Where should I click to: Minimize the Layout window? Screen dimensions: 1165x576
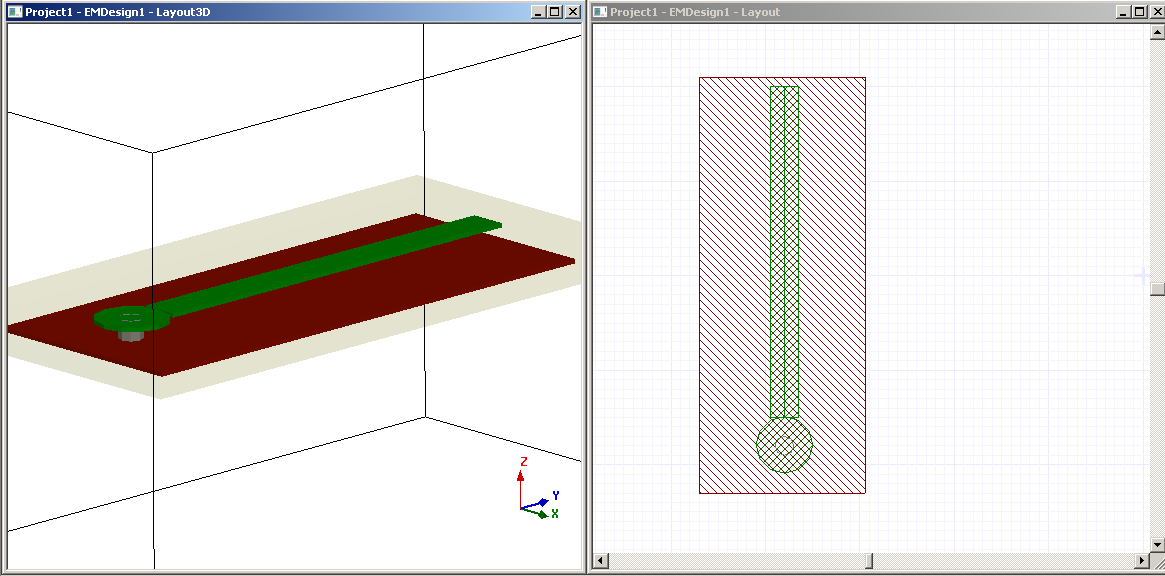tap(1122, 12)
